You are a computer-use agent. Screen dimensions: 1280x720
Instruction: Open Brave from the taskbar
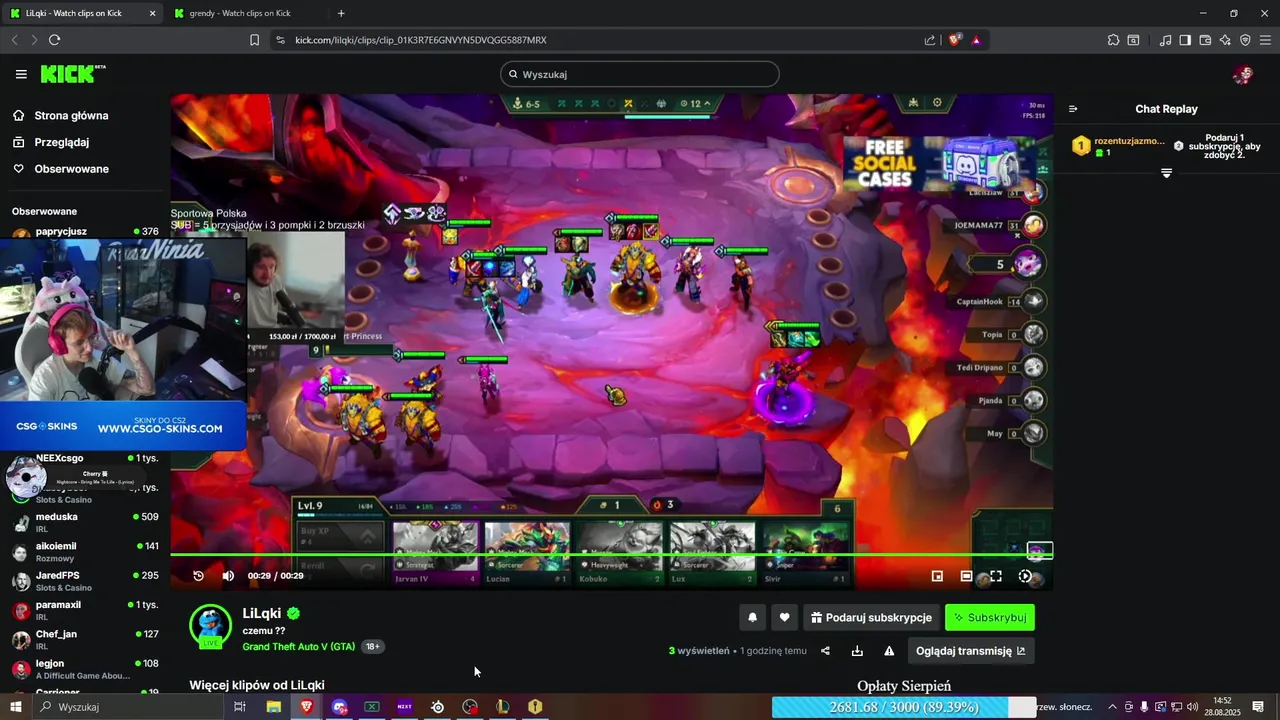point(306,707)
